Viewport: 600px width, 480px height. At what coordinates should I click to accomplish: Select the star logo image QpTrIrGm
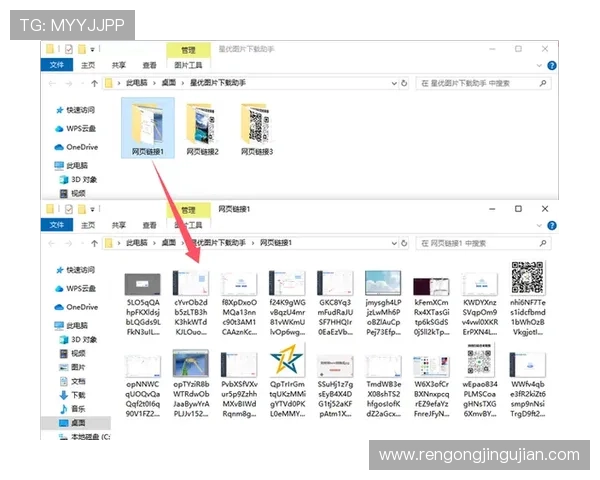point(285,359)
